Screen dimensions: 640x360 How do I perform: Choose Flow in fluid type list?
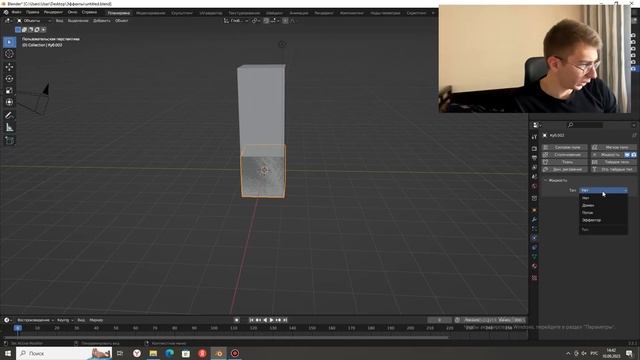click(x=603, y=213)
